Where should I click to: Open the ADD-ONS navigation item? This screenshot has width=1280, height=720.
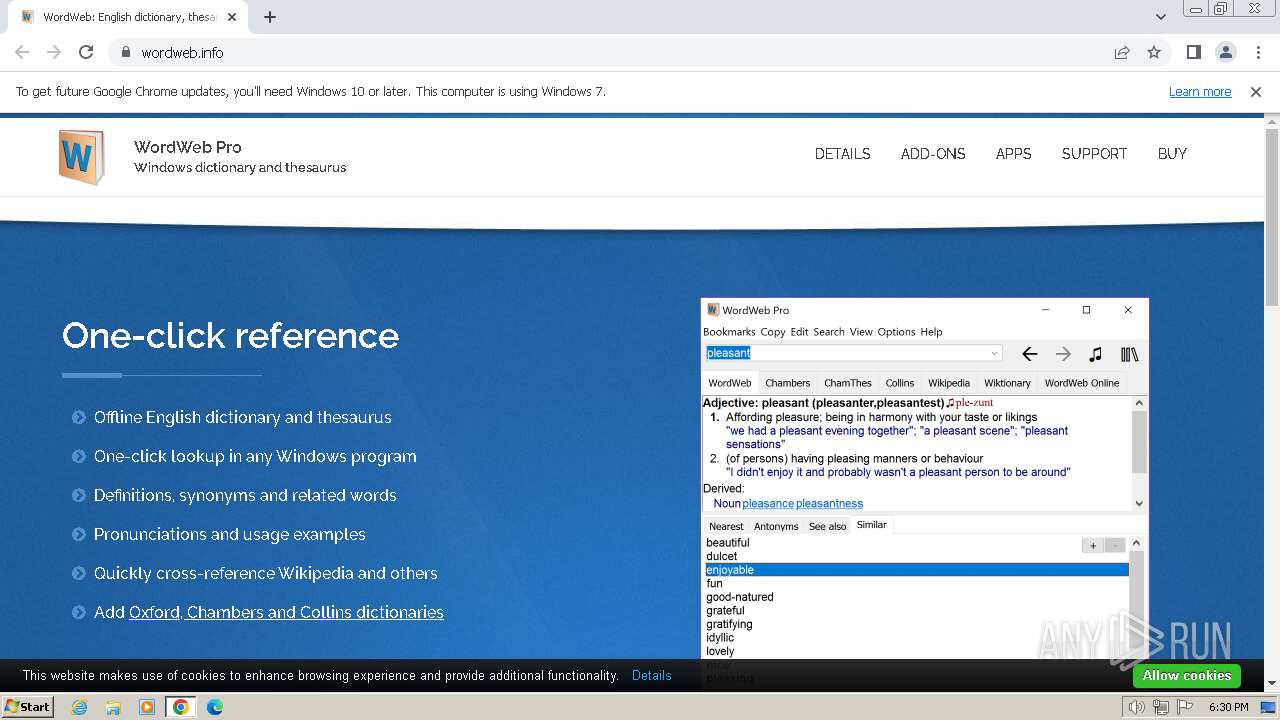(933, 154)
